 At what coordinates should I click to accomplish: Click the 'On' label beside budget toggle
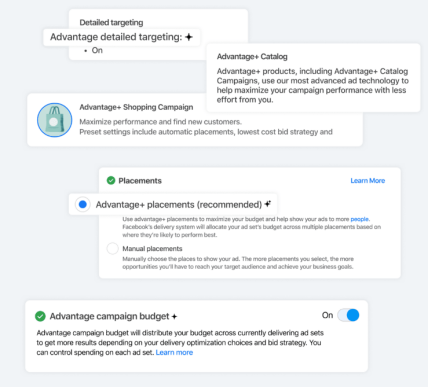pos(327,315)
